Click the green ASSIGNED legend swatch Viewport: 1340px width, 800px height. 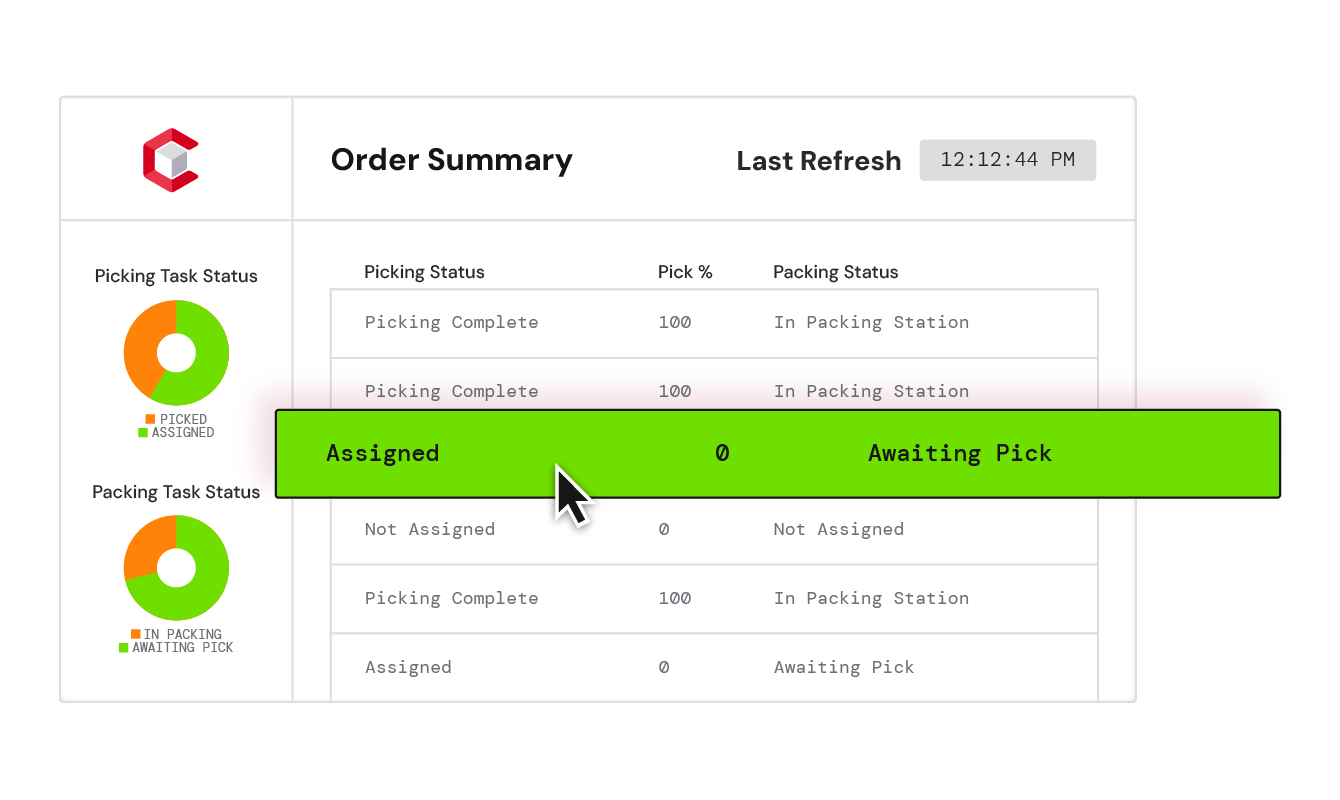click(143, 433)
